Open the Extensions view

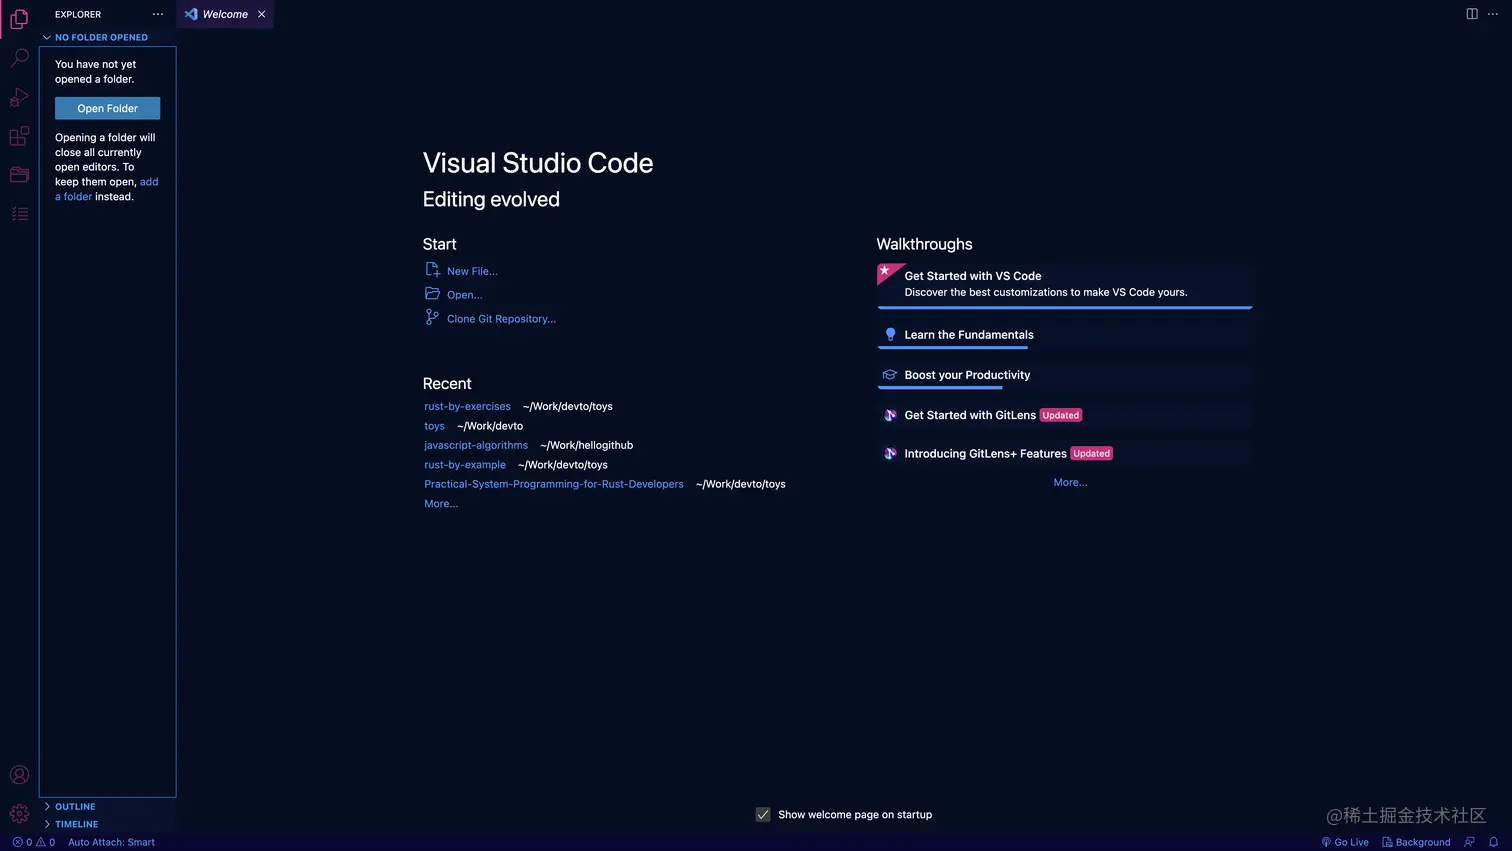pos(19,136)
